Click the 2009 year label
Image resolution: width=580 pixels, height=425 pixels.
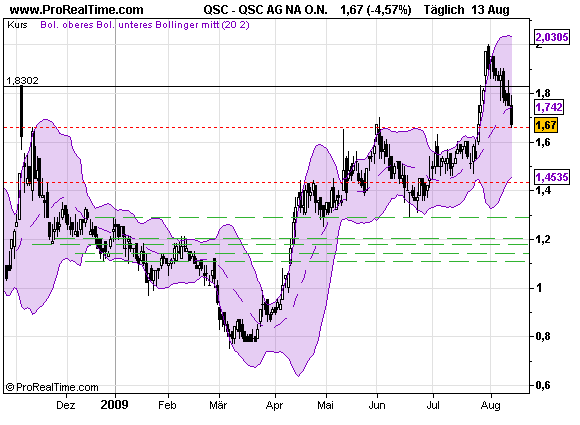click(114, 405)
